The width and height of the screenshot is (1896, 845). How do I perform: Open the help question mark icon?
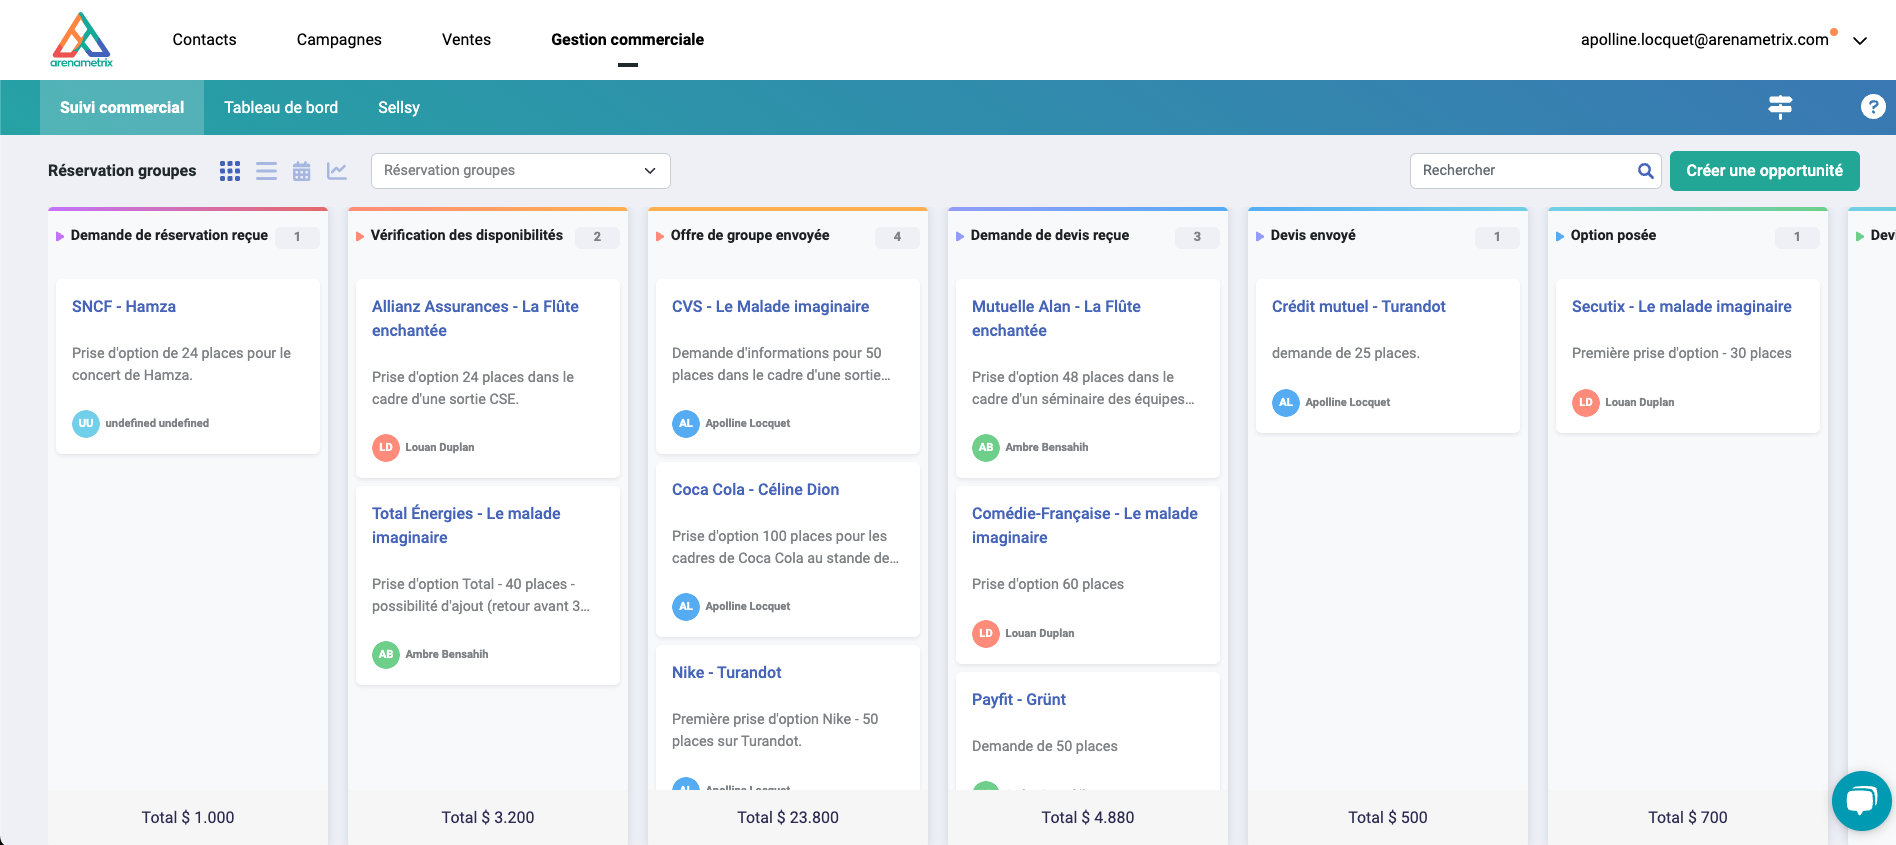1873,107
